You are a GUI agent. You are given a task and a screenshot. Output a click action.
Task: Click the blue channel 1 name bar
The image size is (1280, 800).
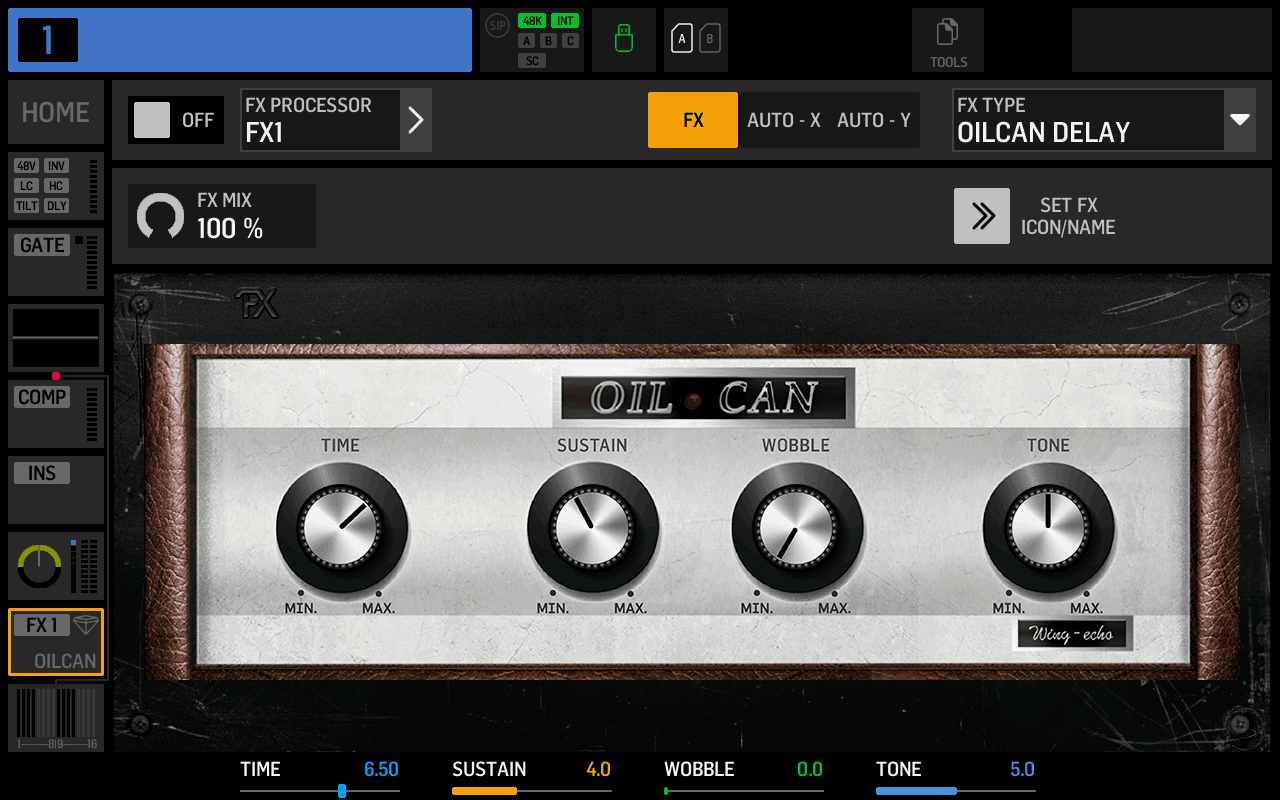click(x=240, y=40)
